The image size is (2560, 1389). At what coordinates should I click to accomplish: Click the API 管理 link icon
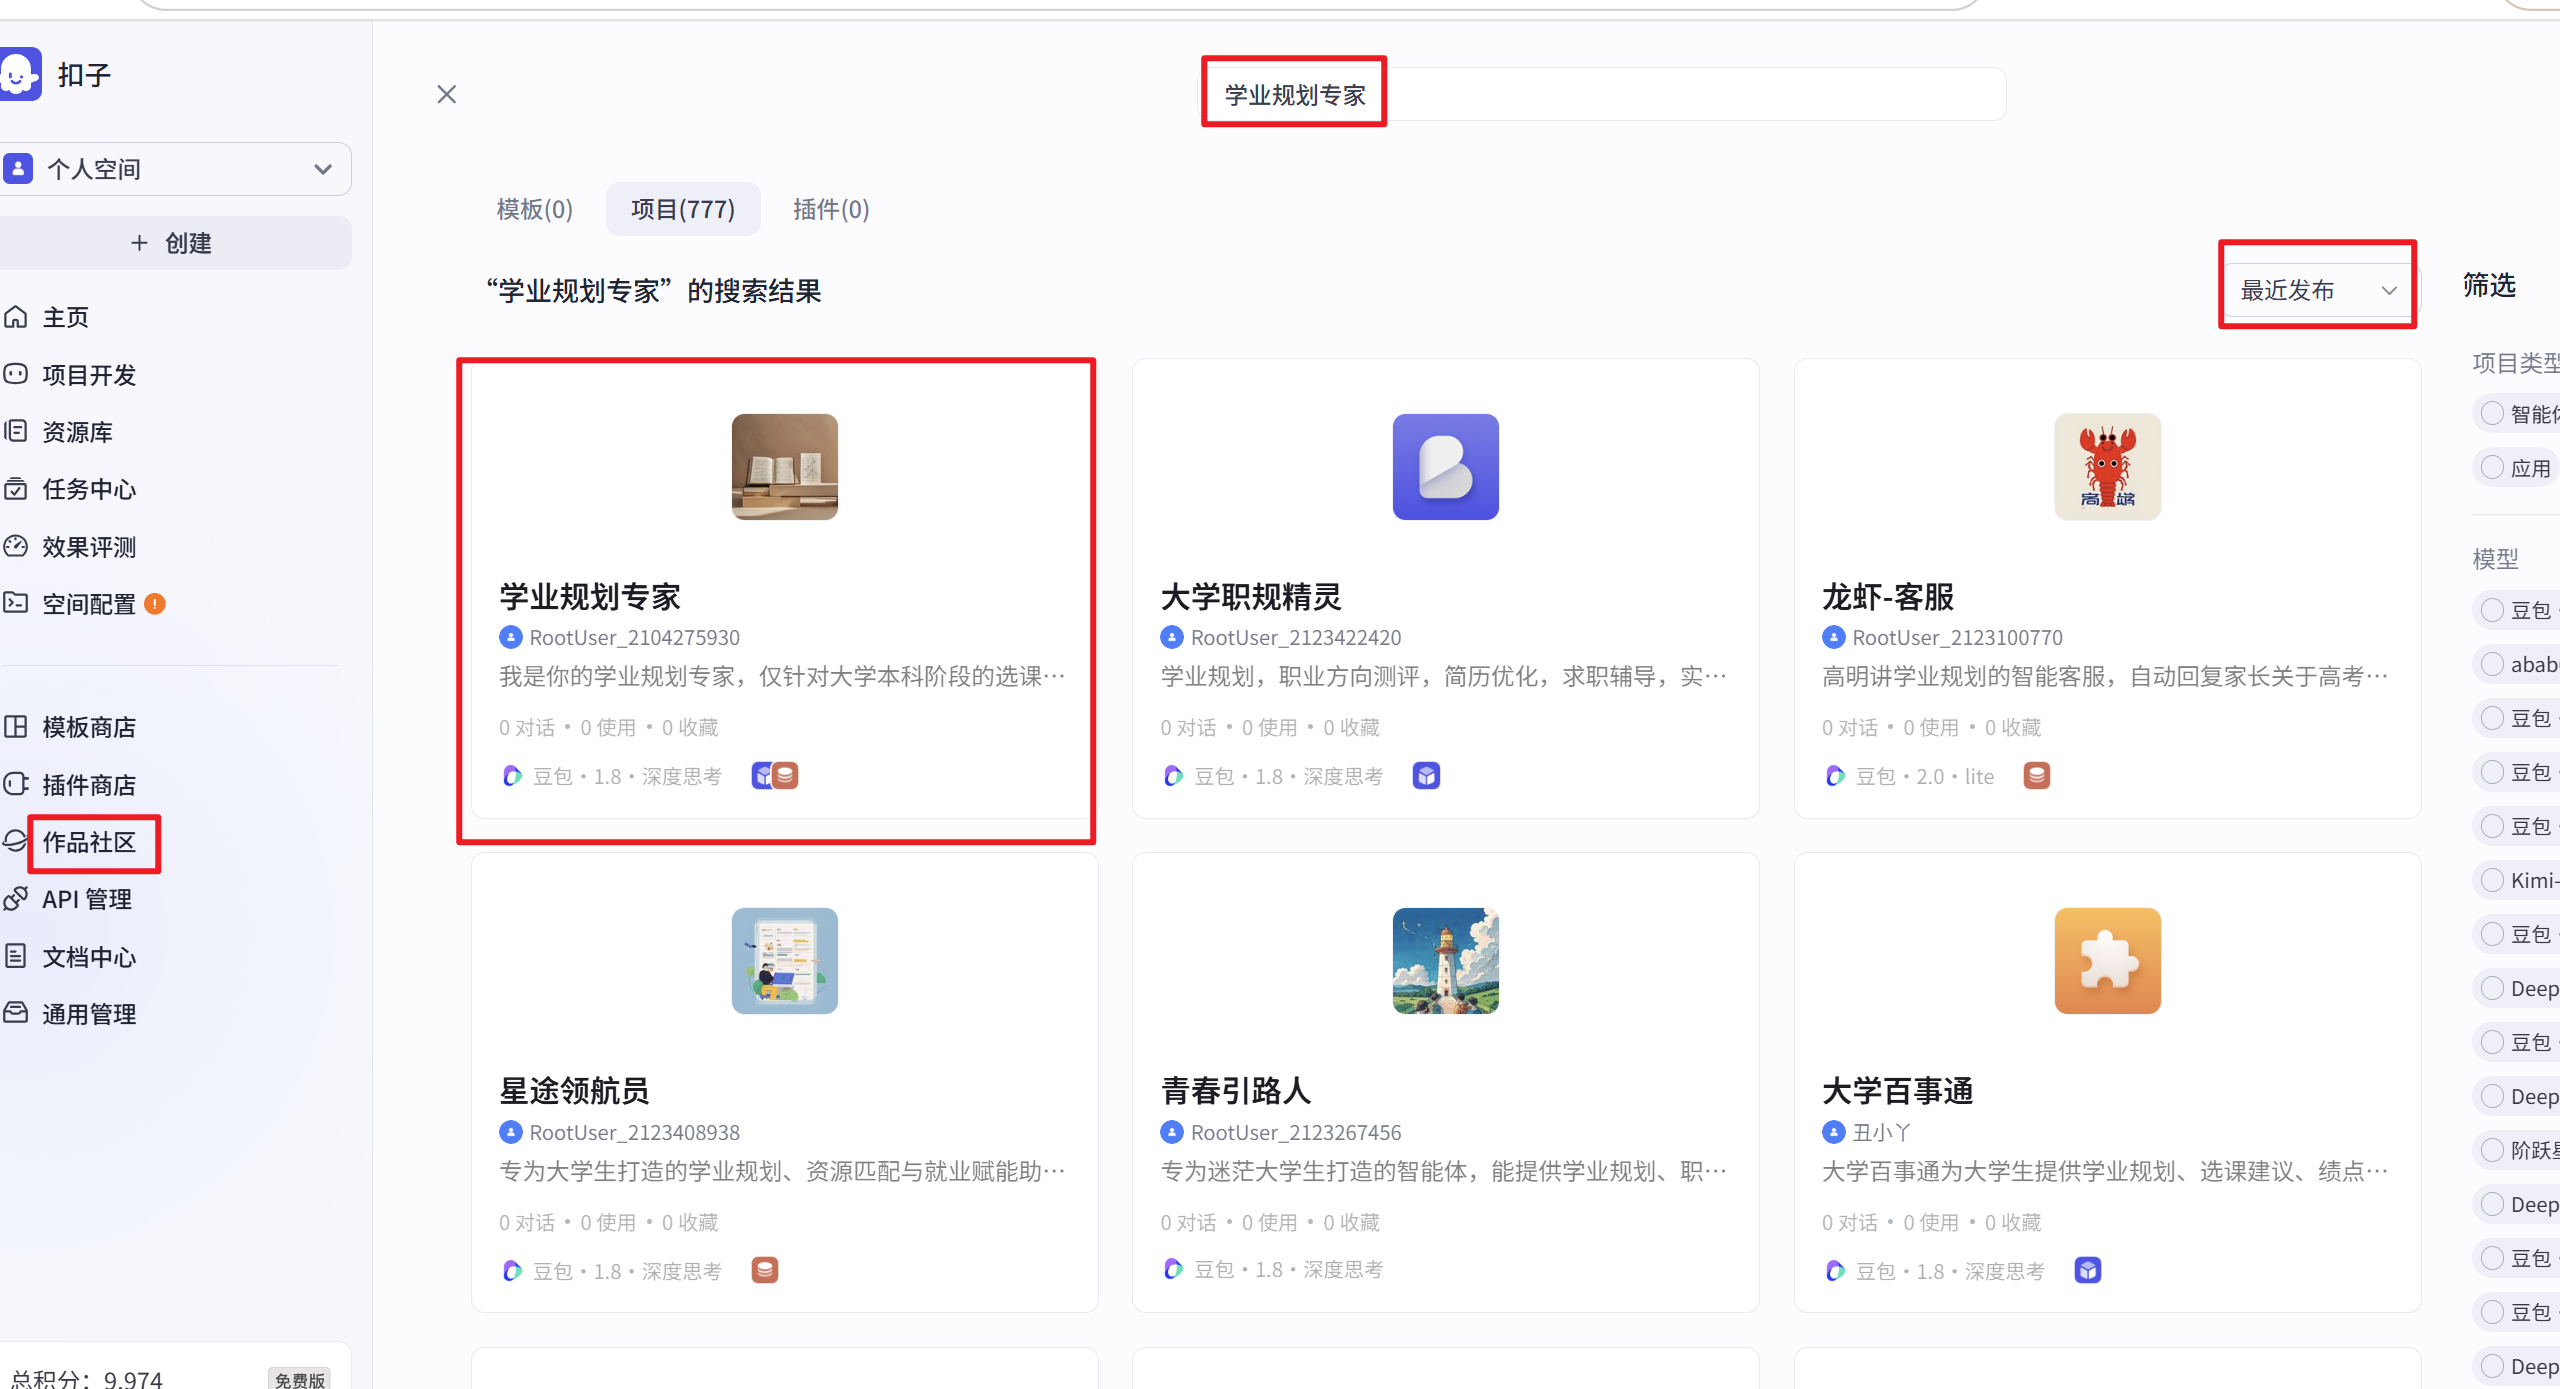point(16,899)
